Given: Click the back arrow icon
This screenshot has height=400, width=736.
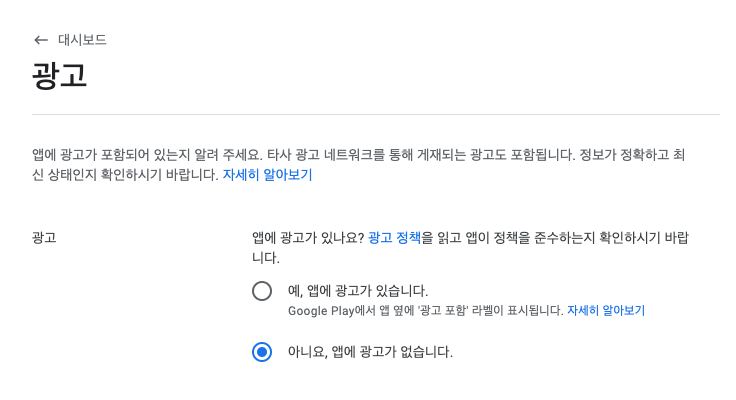Looking at the screenshot, I should pyautogui.click(x=41, y=40).
